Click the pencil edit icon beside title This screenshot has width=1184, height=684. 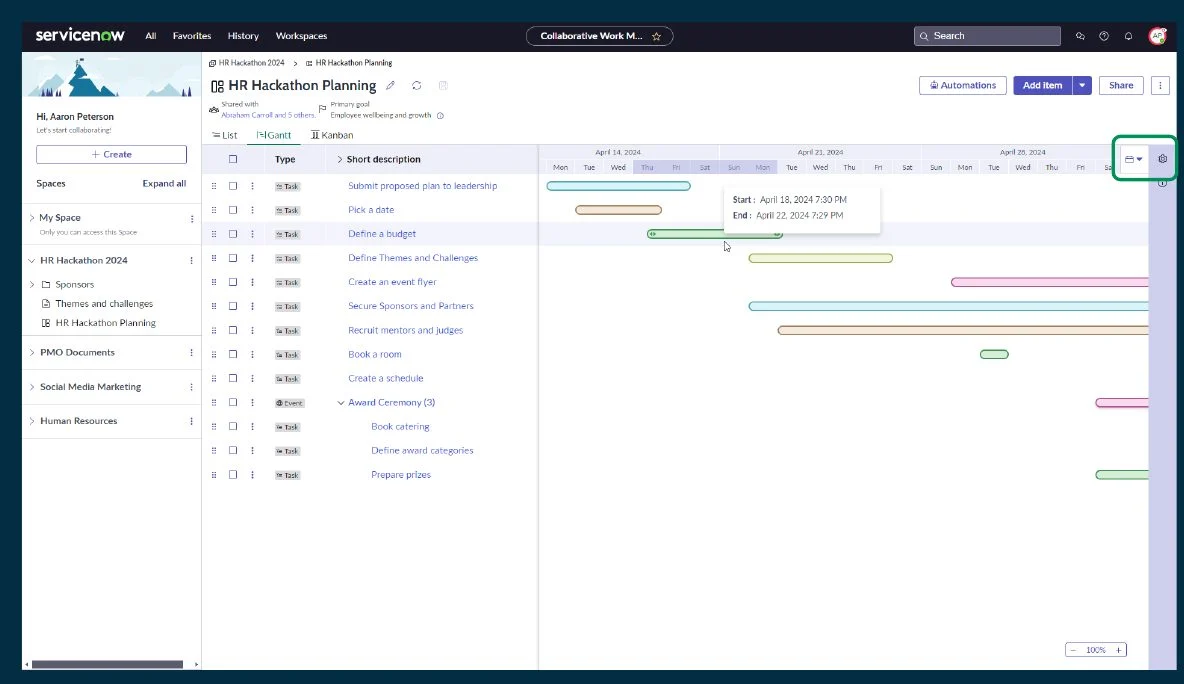tap(390, 85)
